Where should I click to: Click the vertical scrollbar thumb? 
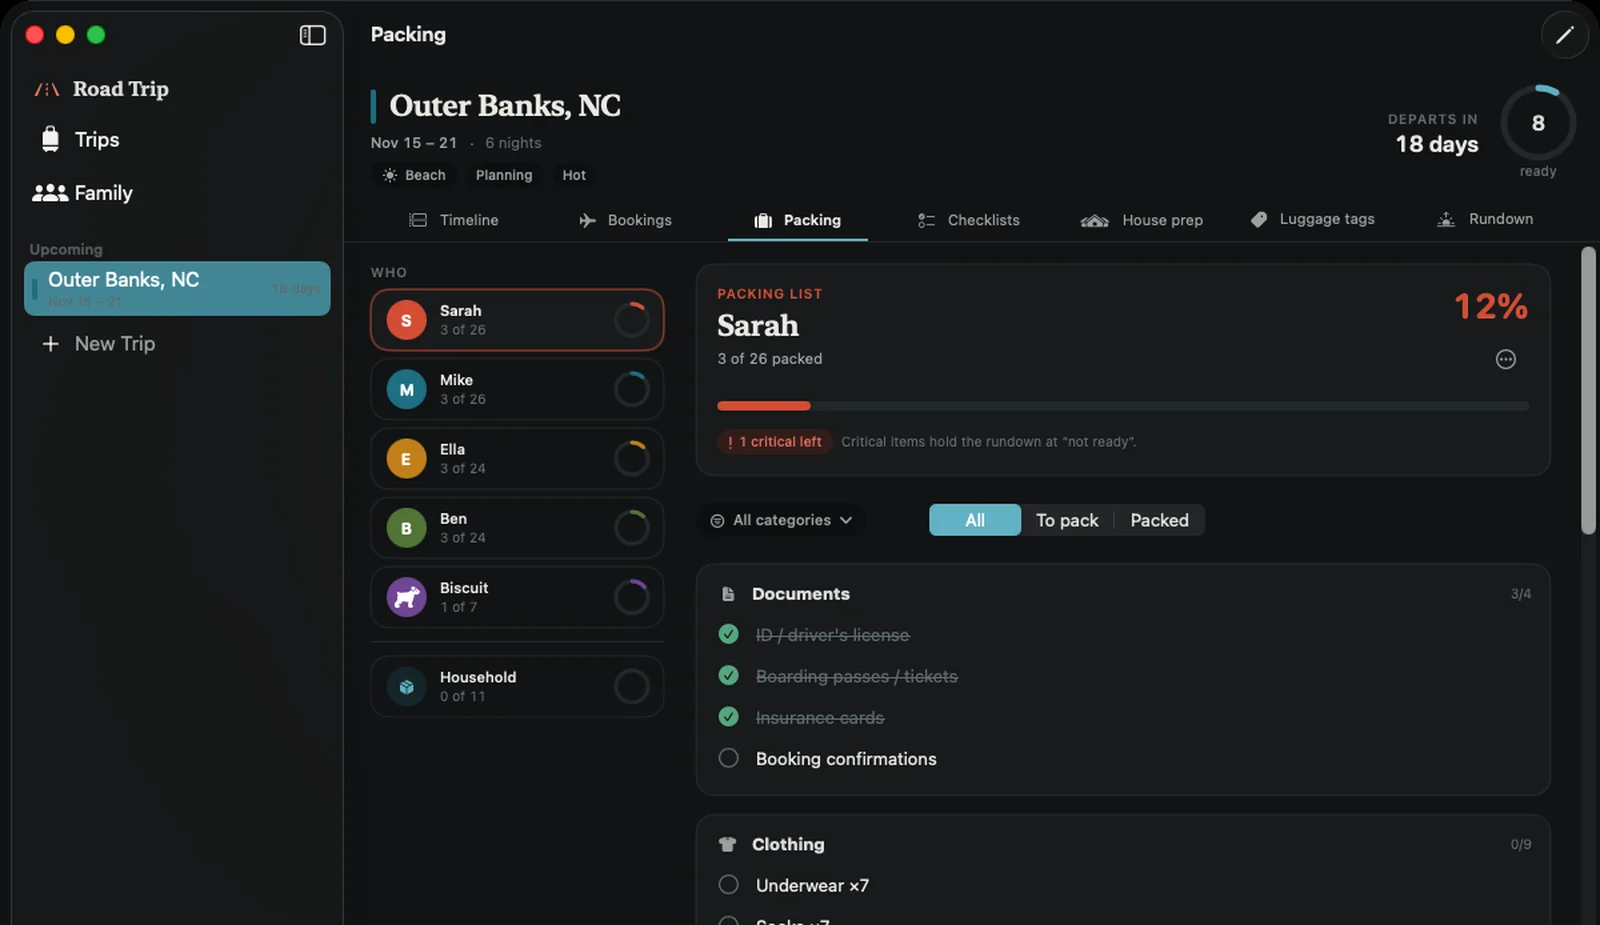(1588, 390)
